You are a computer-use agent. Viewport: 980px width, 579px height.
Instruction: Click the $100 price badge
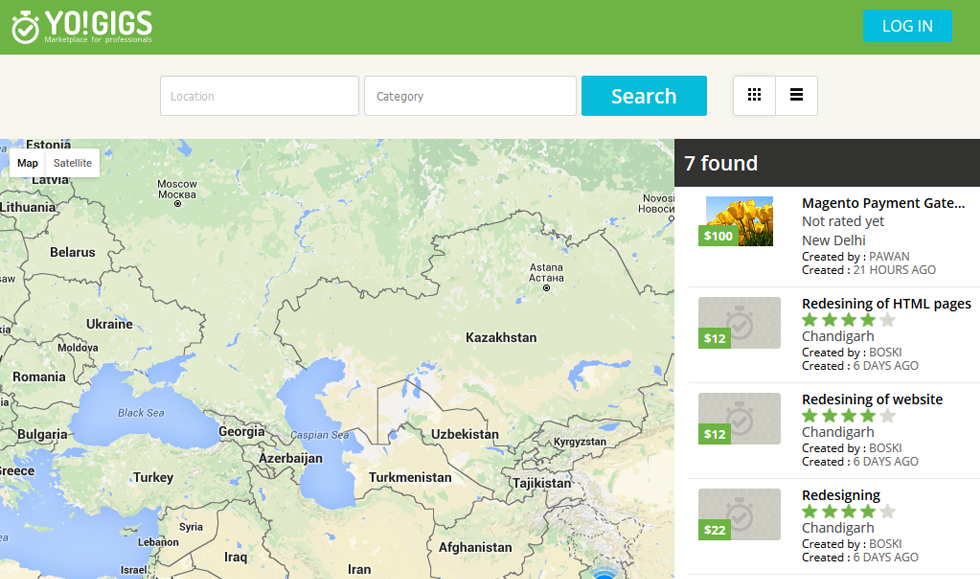pos(718,236)
